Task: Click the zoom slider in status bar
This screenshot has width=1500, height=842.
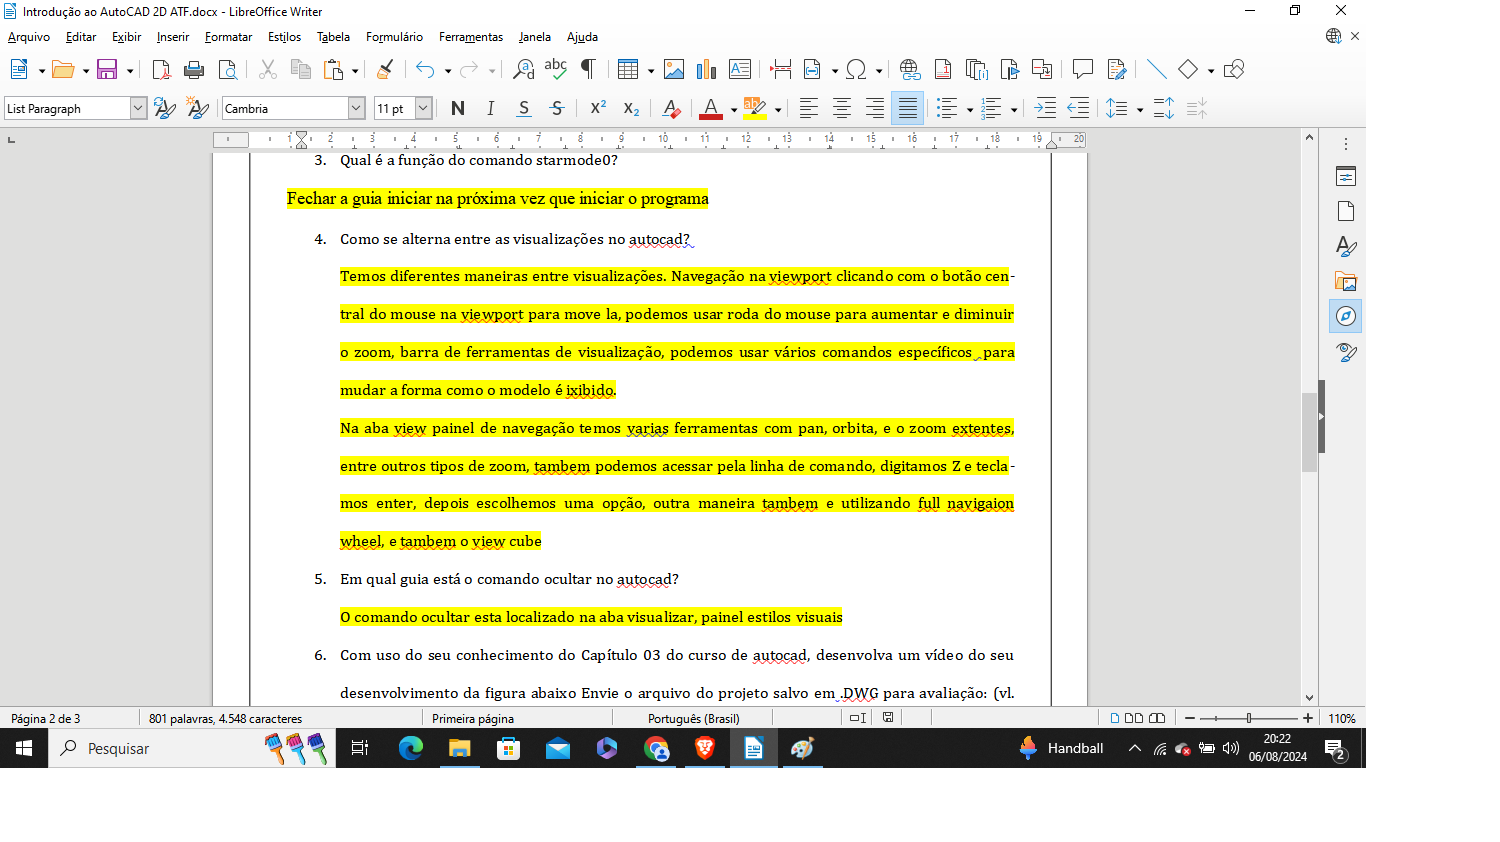Action: point(1248,718)
